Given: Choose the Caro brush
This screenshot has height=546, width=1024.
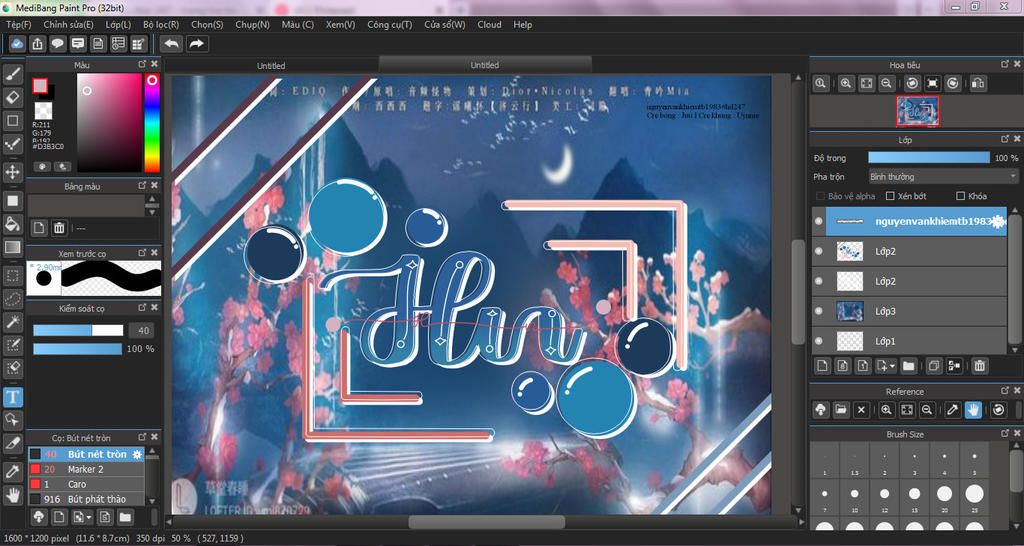Looking at the screenshot, I should [x=86, y=485].
